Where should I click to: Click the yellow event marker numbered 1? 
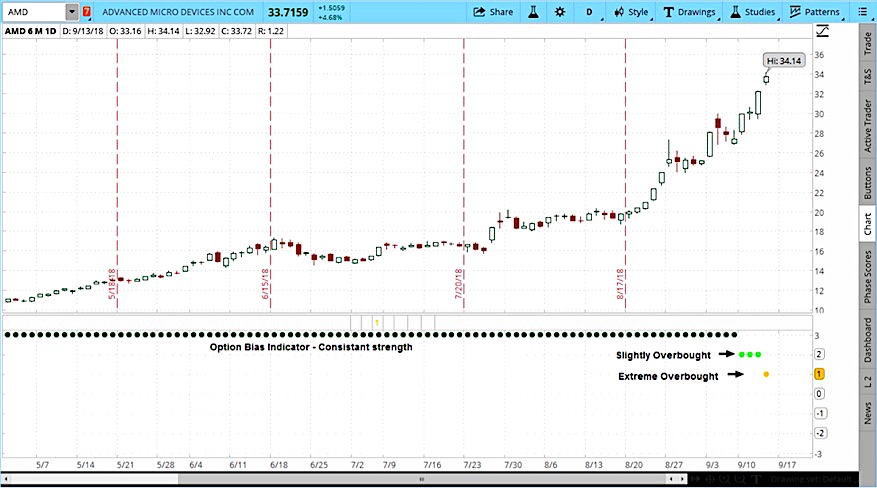(x=377, y=323)
